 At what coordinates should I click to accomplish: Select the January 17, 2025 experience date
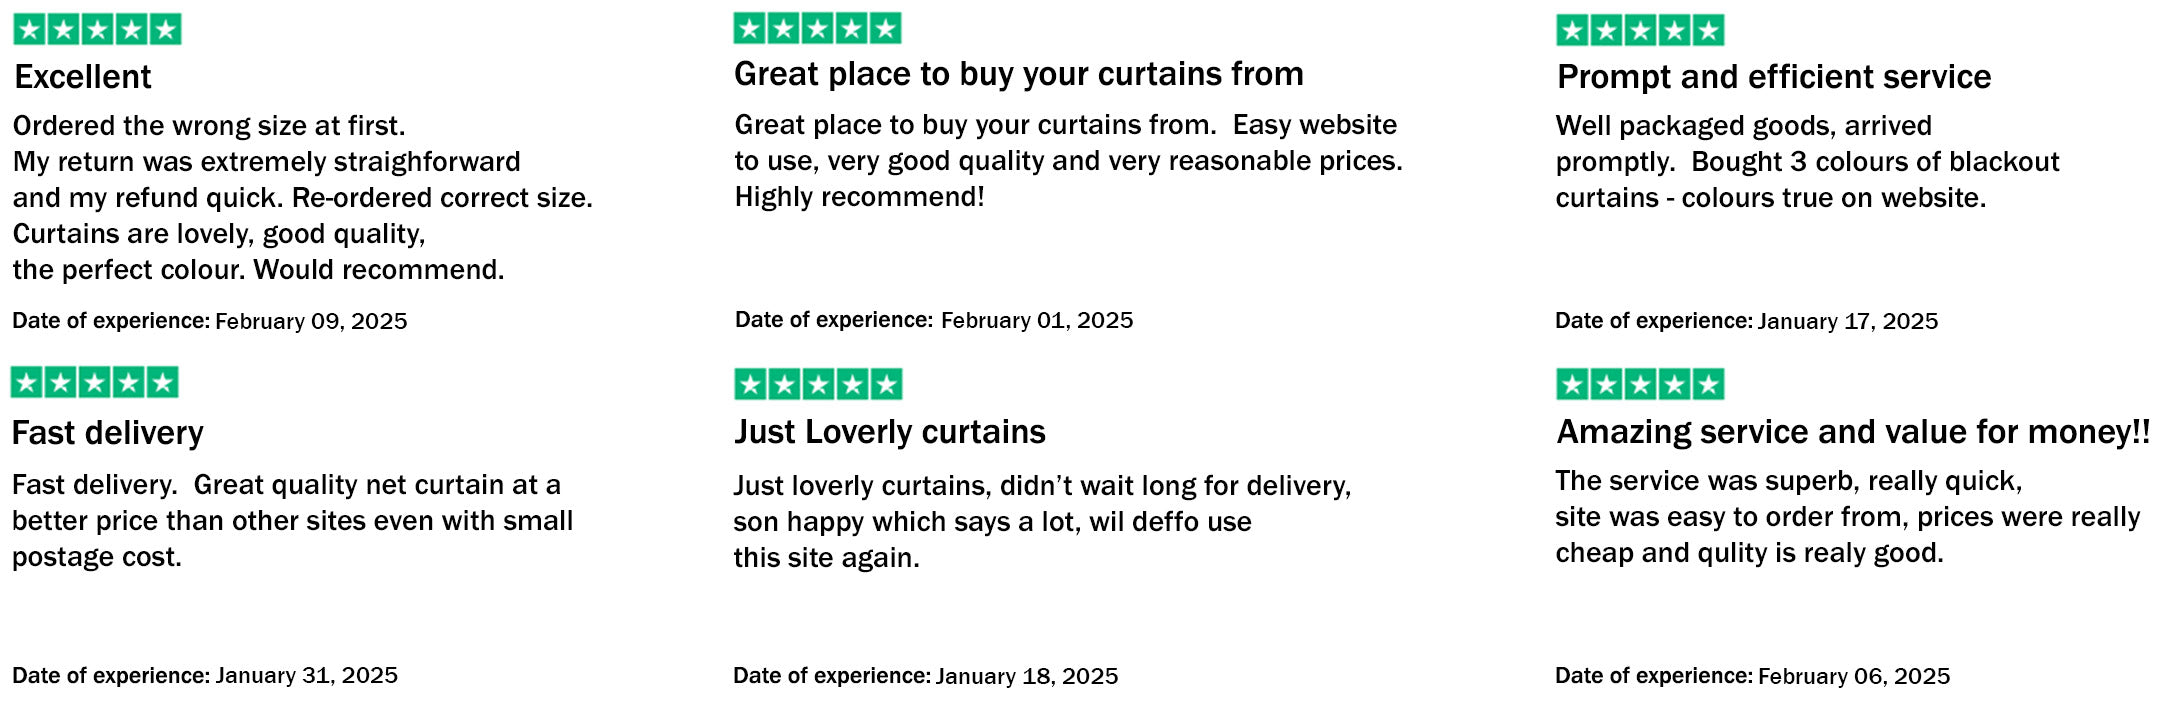(1847, 321)
